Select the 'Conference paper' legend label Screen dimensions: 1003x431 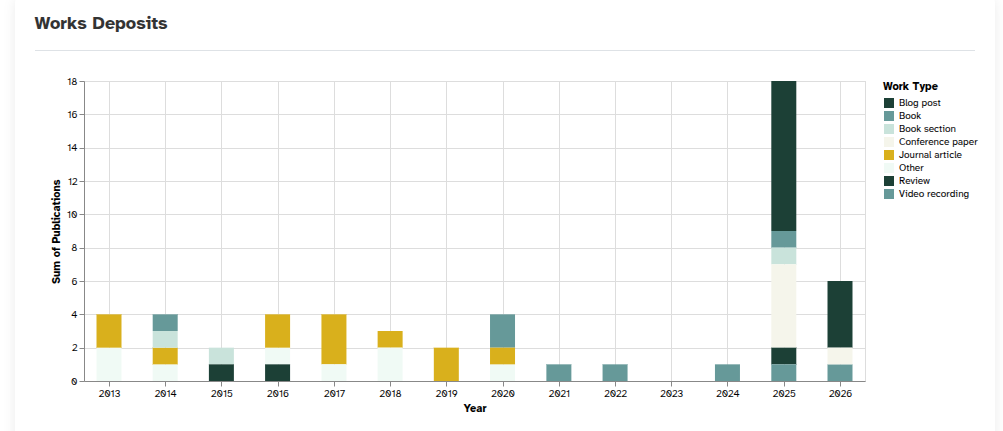coord(938,142)
